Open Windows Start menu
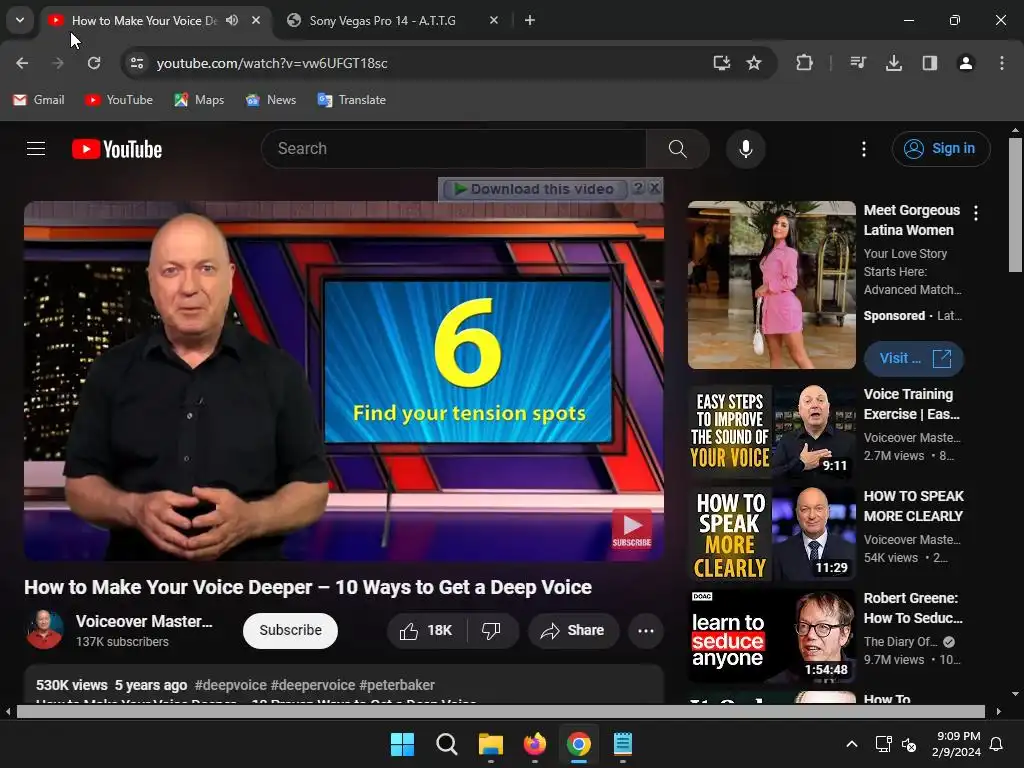1024x768 pixels. tap(402, 744)
